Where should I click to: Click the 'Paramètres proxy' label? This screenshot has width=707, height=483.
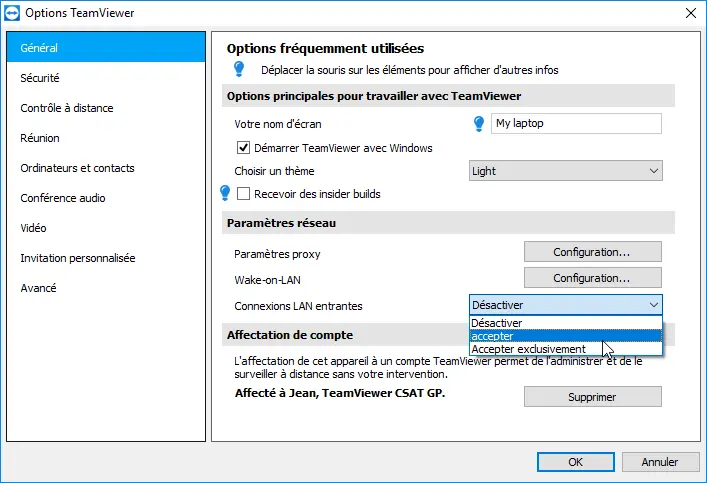click(277, 254)
